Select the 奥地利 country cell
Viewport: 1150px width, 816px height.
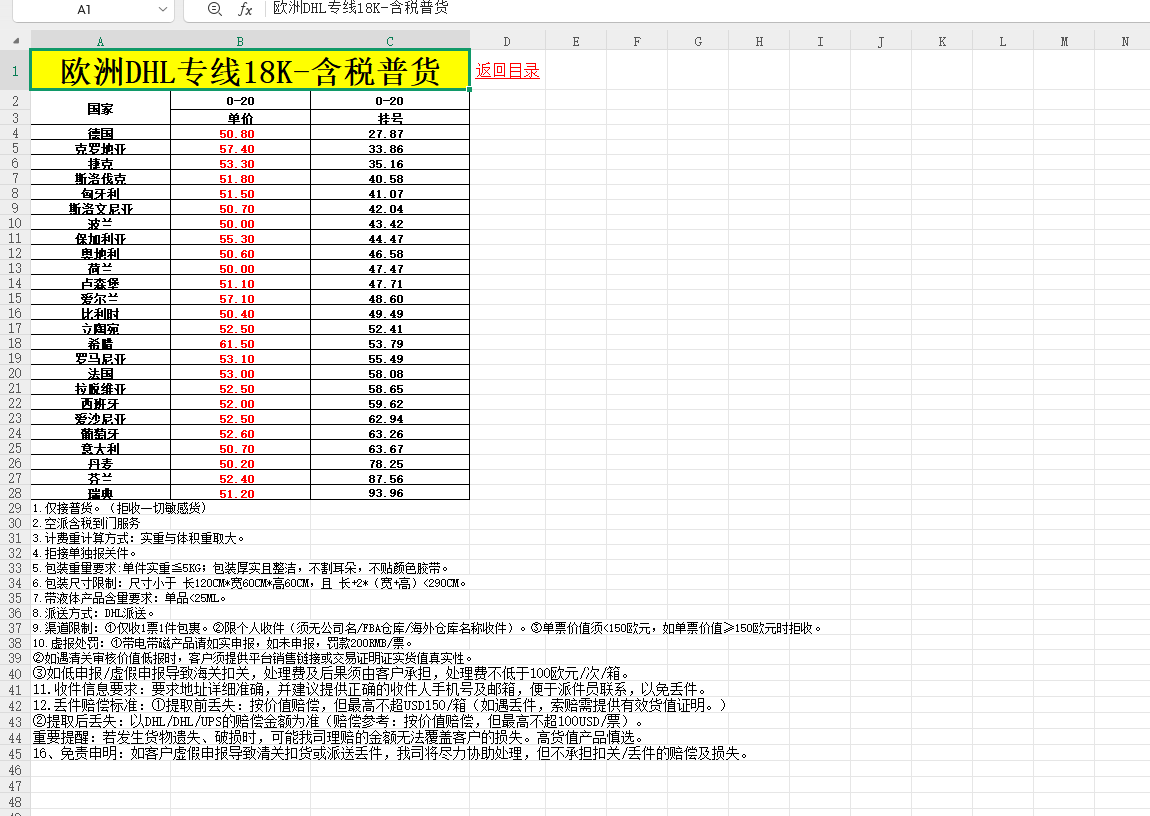tap(100, 254)
